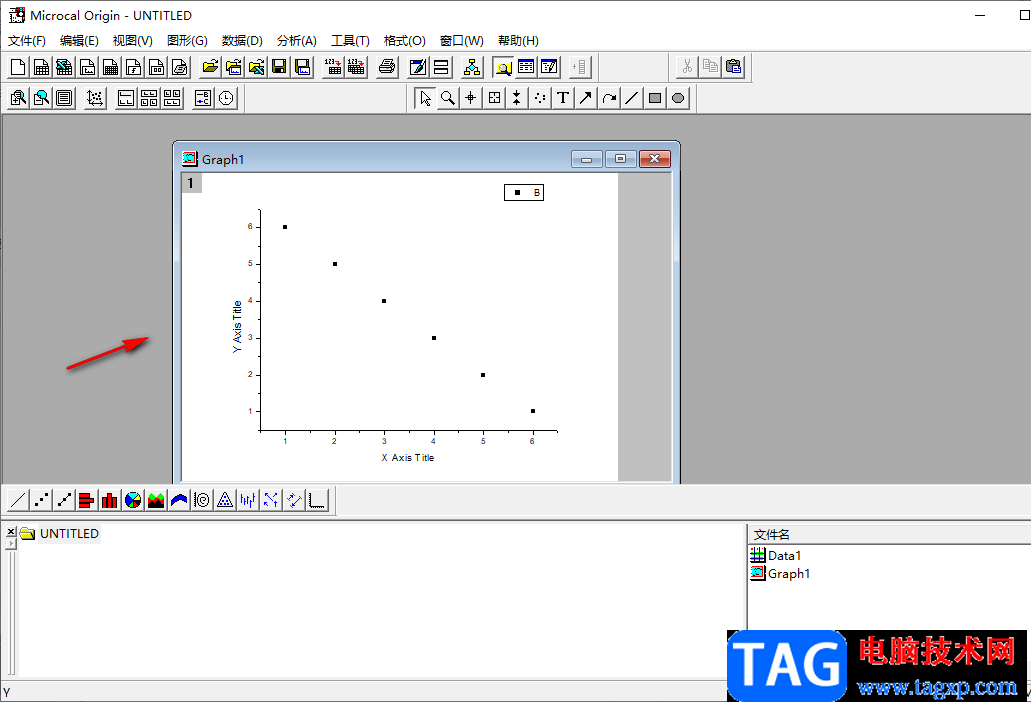Click the New Matrix icon
1031x702 pixels.
110,67
